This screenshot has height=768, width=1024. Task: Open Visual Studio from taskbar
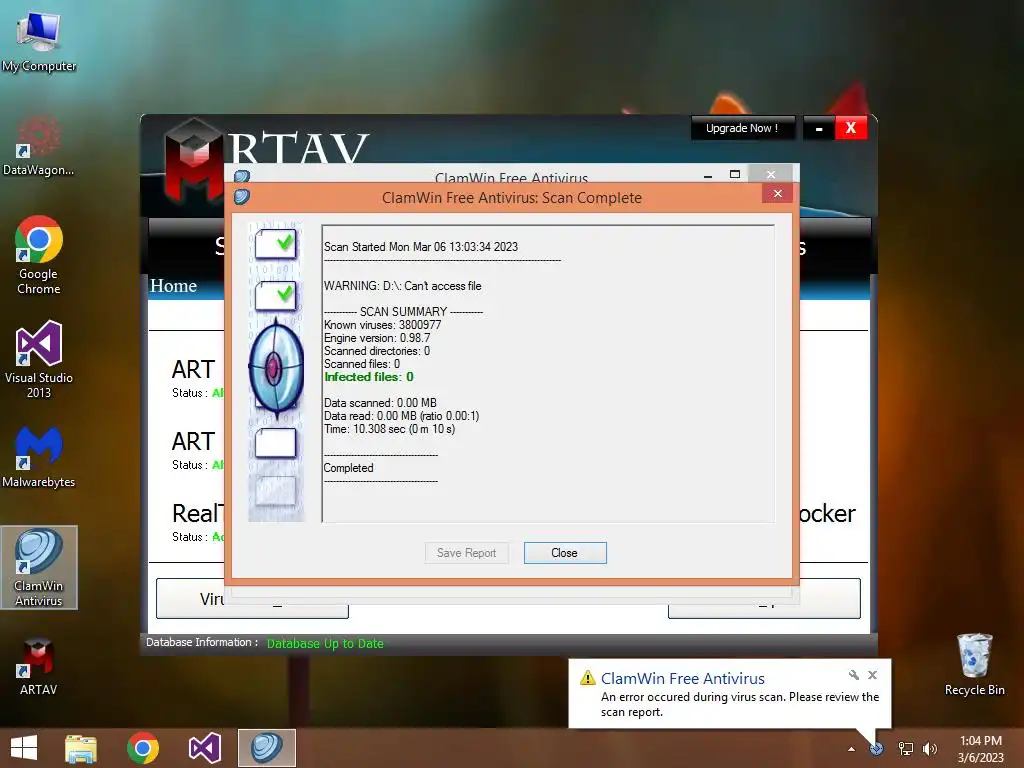(204, 748)
